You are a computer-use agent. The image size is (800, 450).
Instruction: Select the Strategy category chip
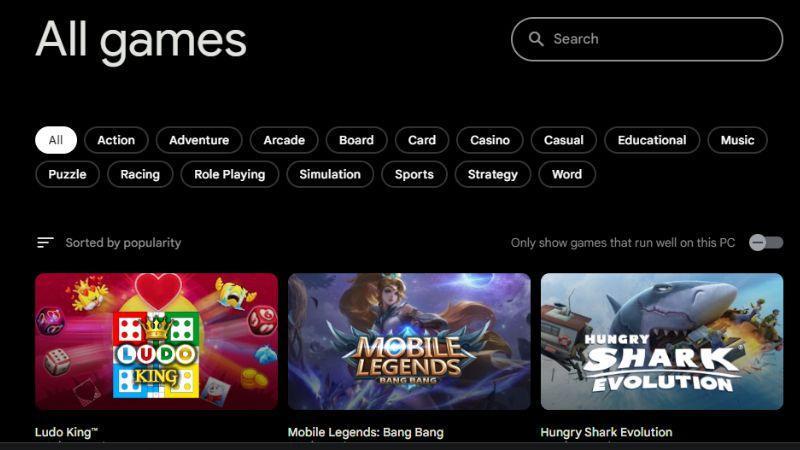click(493, 174)
